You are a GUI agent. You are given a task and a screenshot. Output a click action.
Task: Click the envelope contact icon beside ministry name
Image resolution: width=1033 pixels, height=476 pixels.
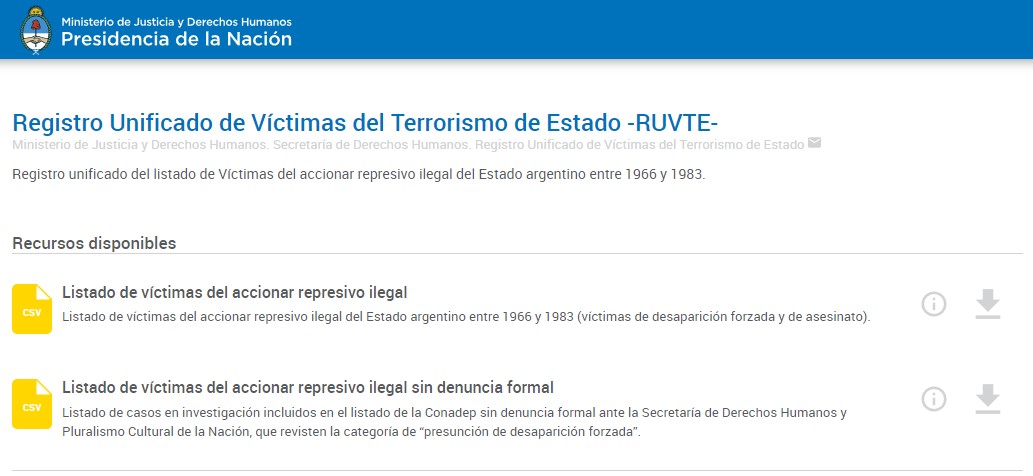pyautogui.click(x=814, y=143)
